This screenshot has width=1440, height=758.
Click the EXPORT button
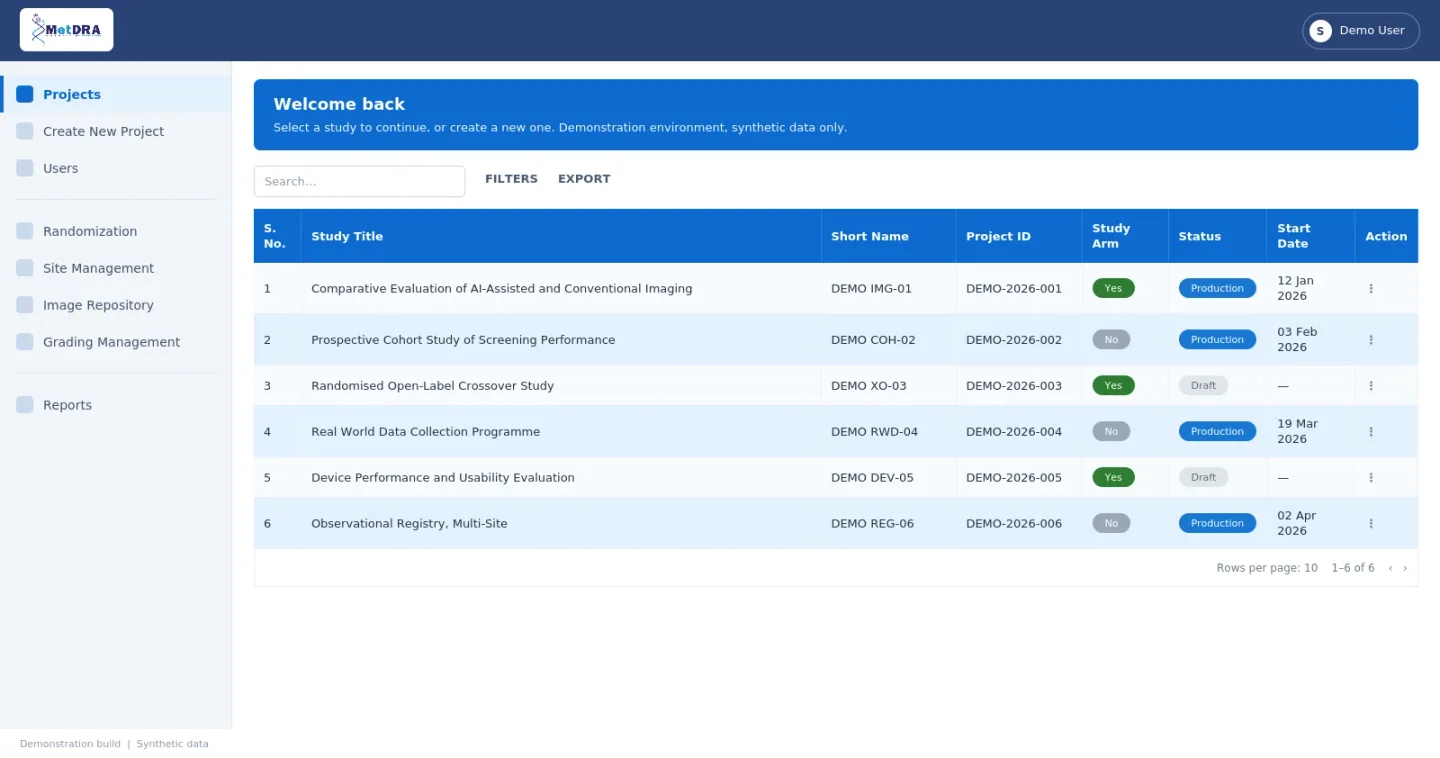click(x=584, y=179)
